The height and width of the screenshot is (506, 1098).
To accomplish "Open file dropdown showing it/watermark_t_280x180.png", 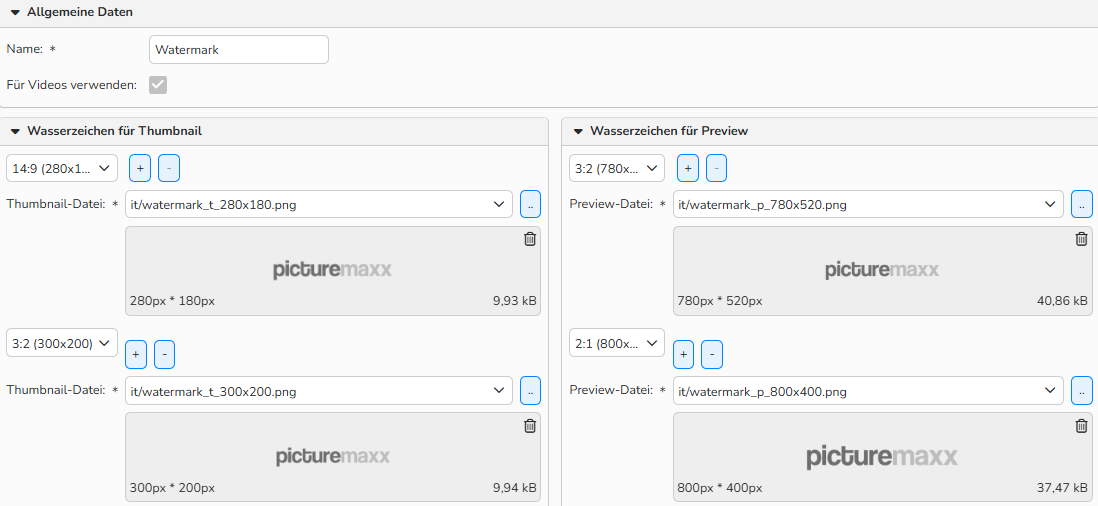I will (x=319, y=204).
